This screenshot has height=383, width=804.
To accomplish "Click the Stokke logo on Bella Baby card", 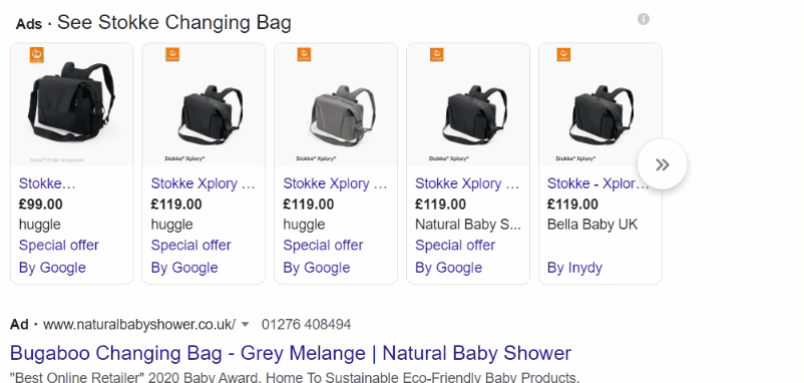I will pos(564,54).
